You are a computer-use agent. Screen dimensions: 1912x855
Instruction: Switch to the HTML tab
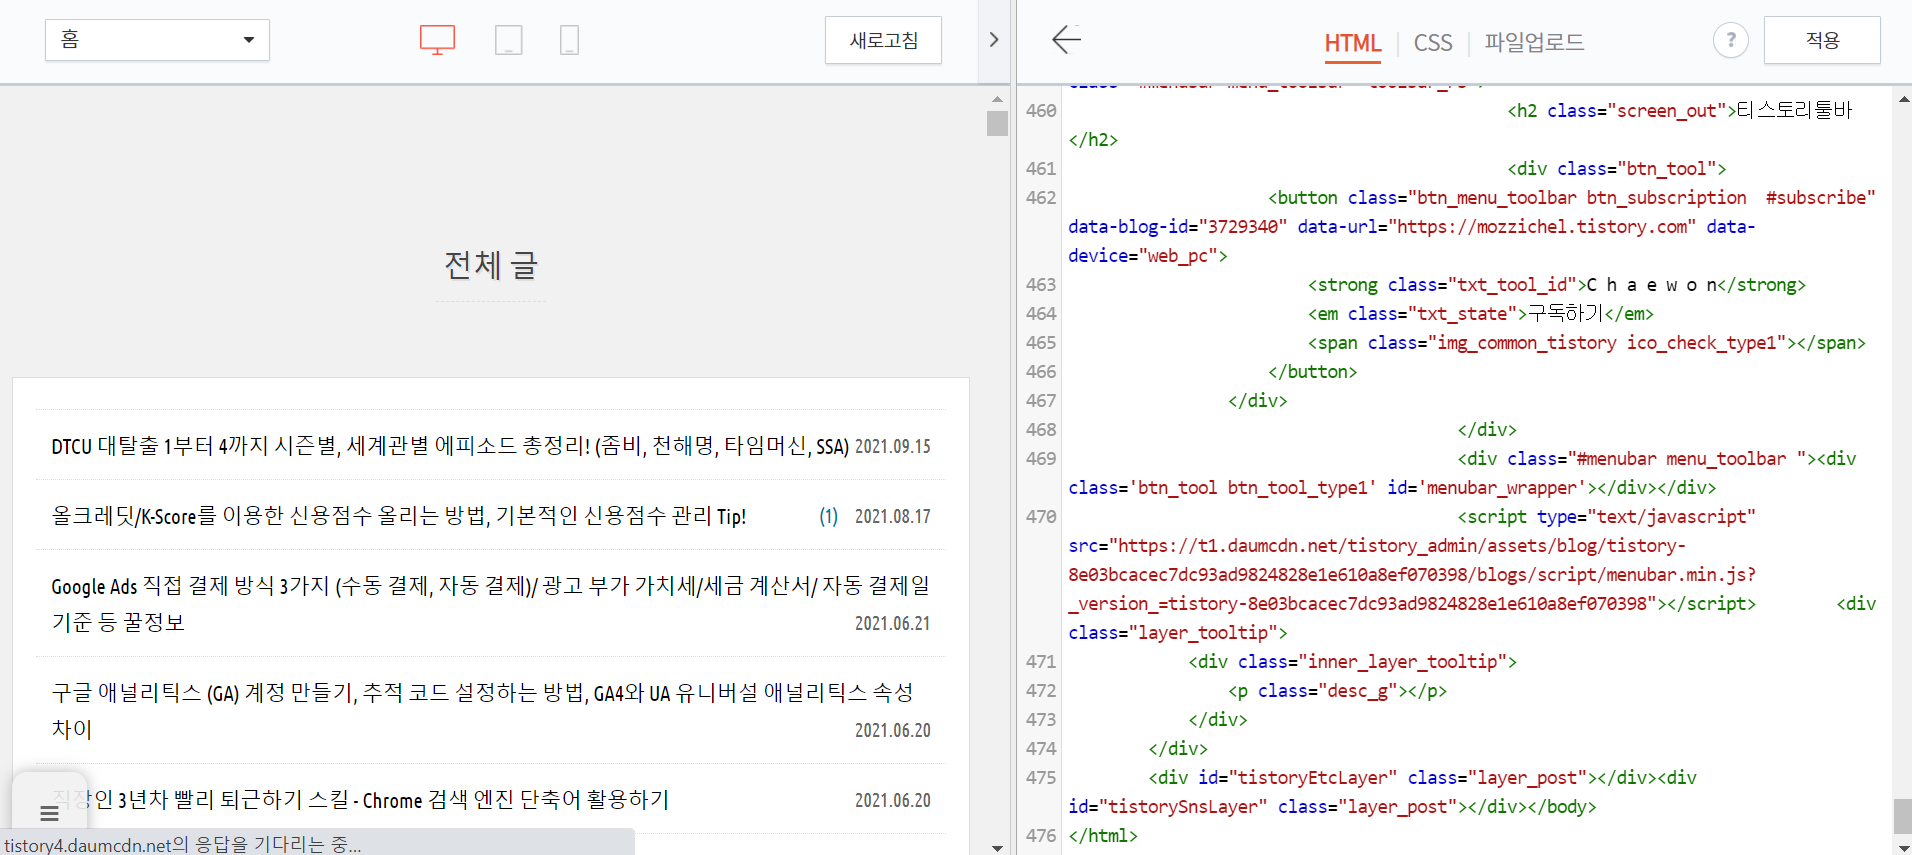pyautogui.click(x=1352, y=43)
